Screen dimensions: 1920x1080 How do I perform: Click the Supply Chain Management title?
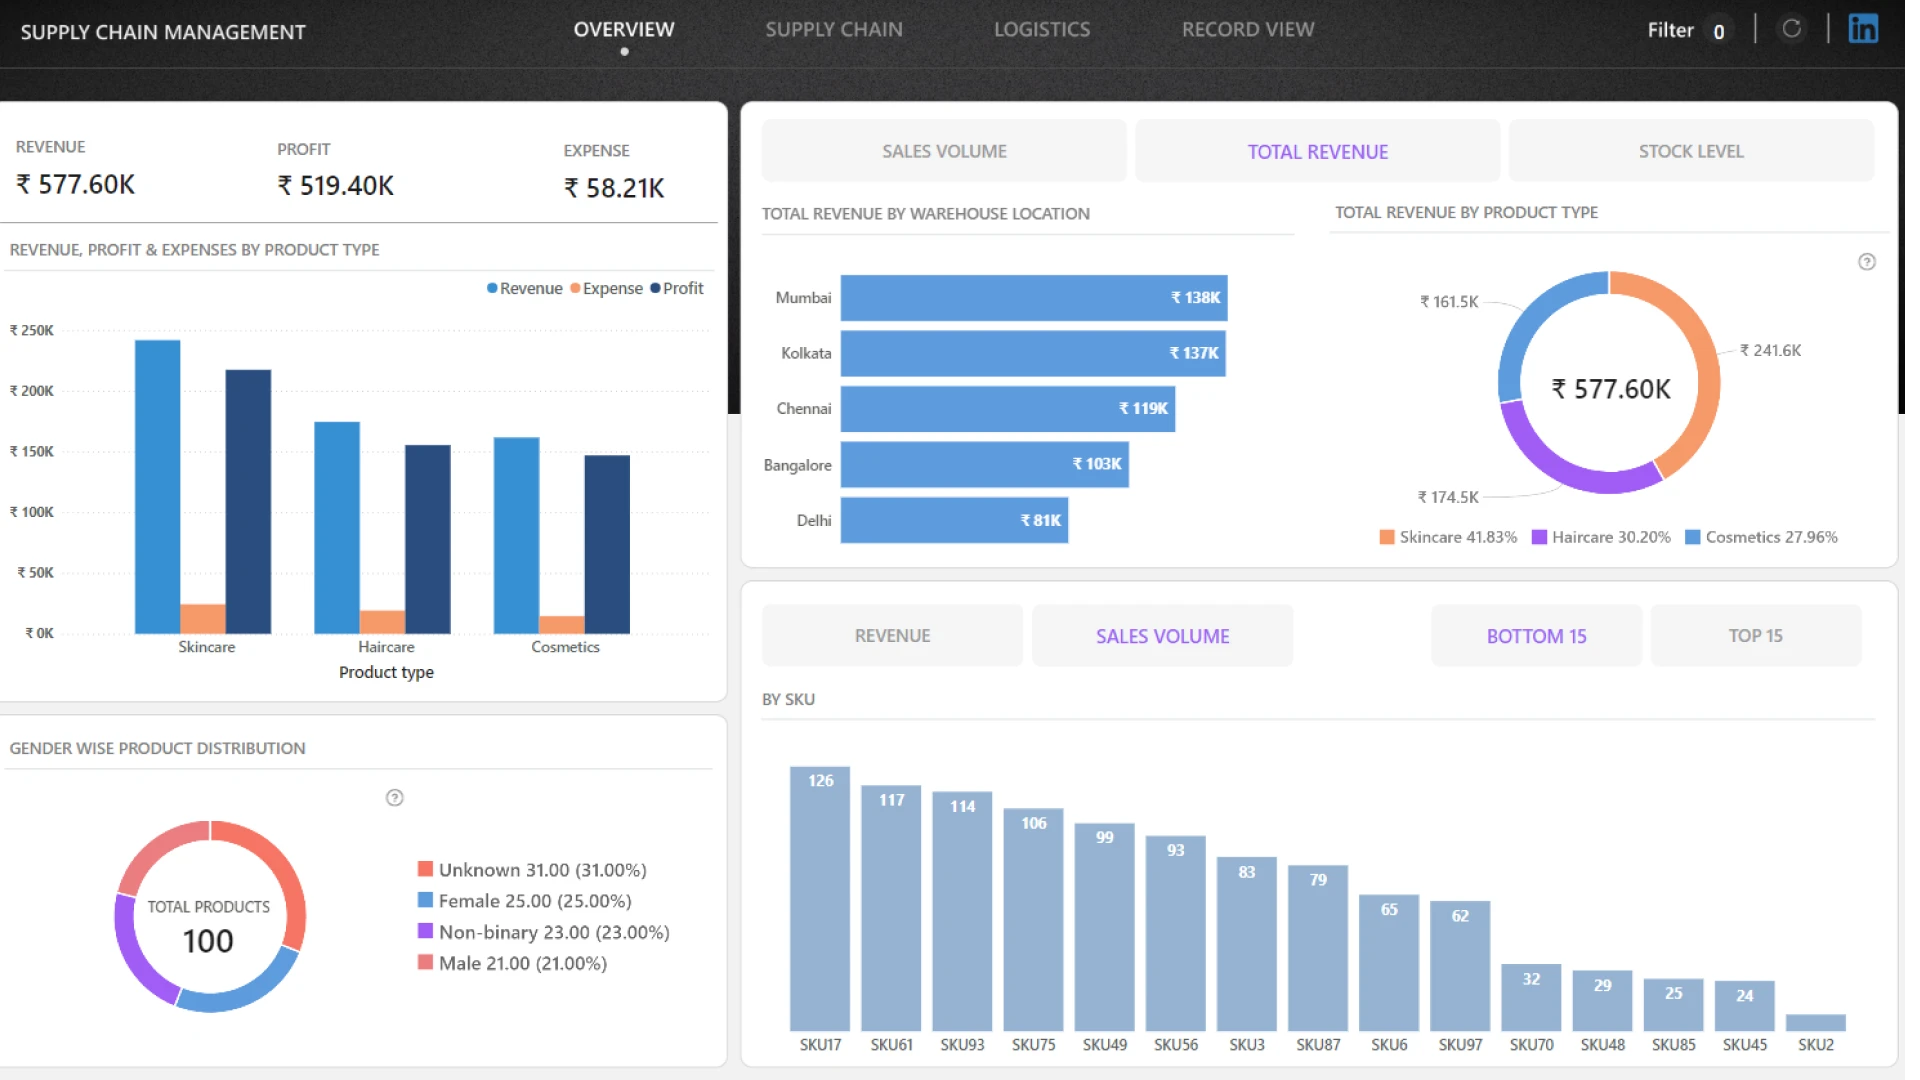coord(164,32)
